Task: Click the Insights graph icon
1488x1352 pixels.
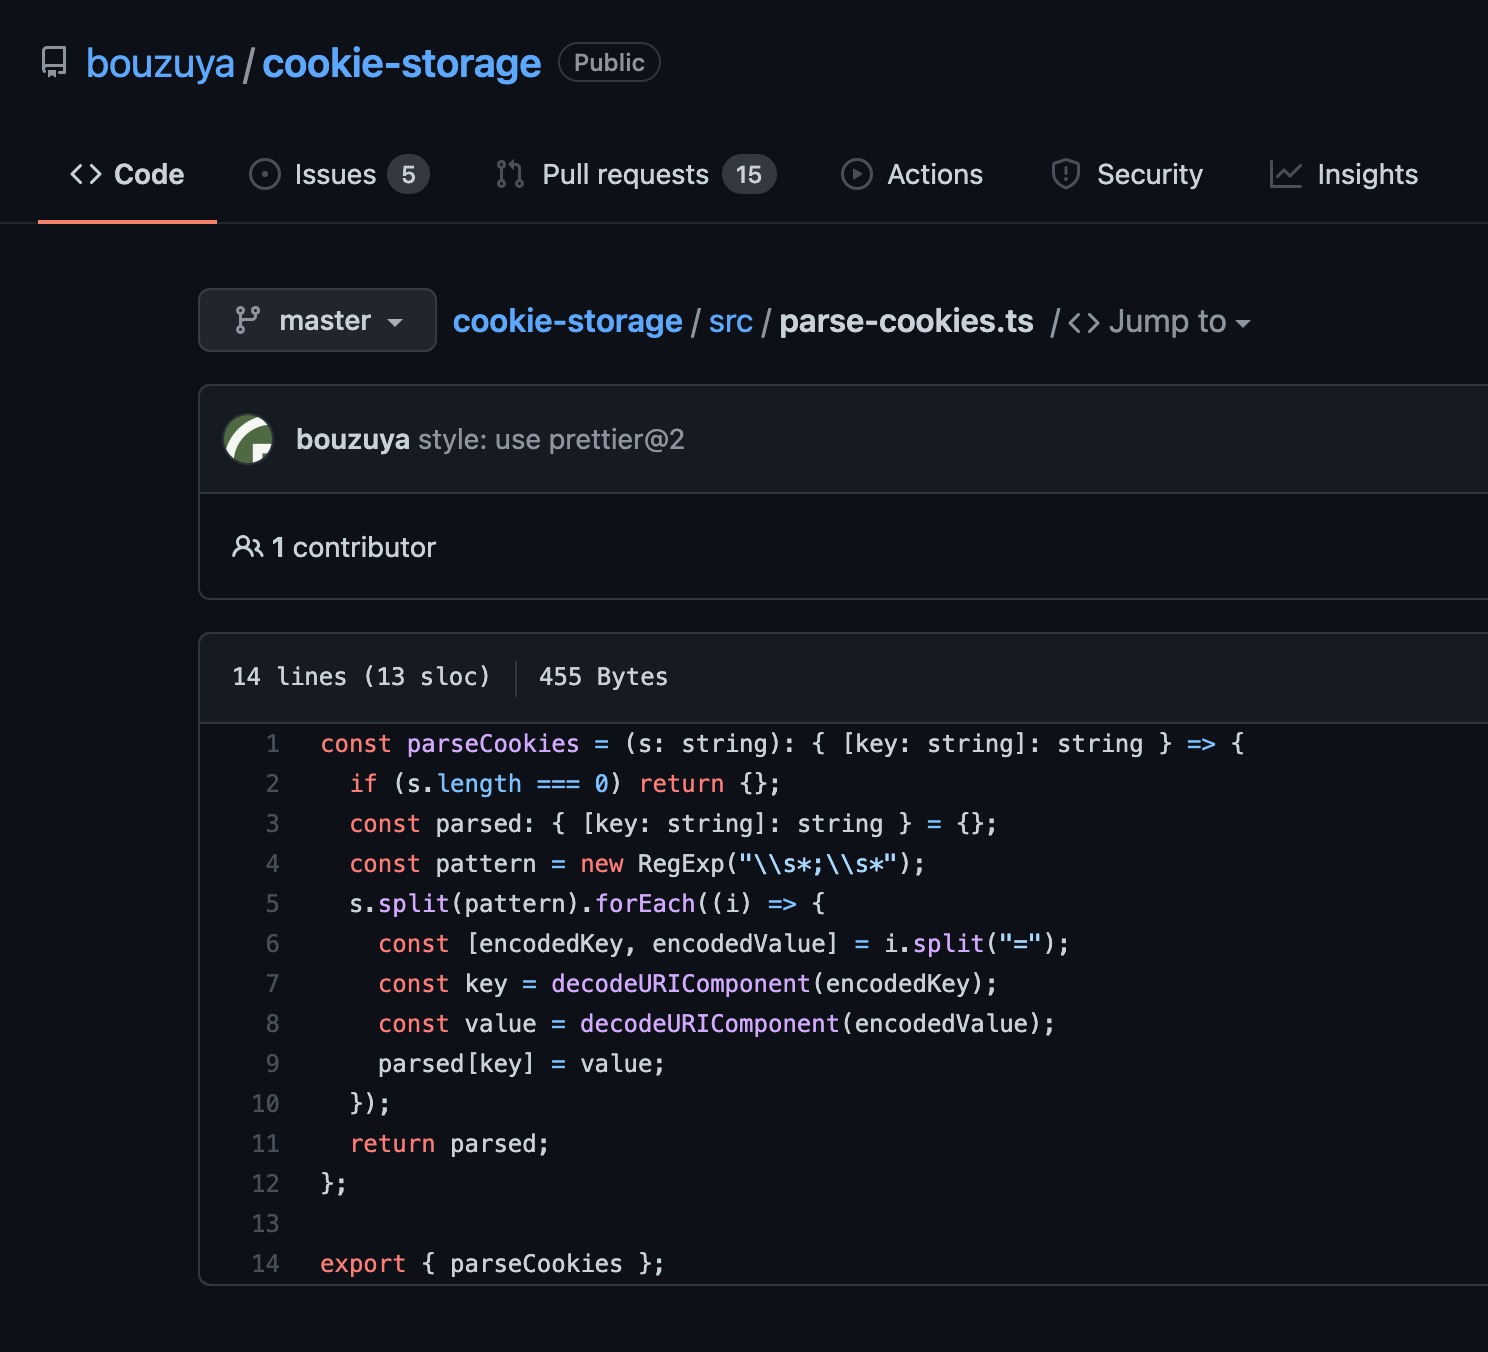Action: 1285,173
